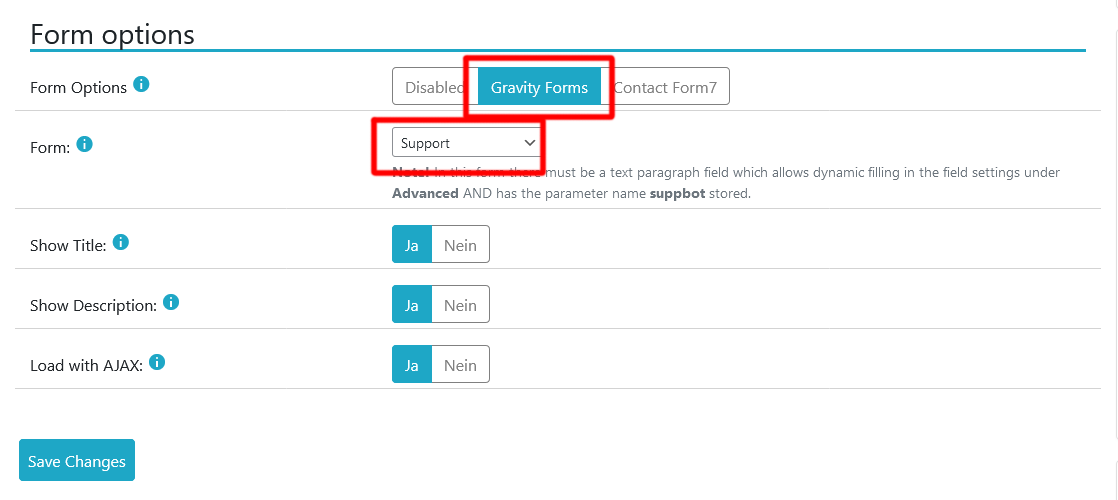Disable Load with AJAX with Nein
Image resolution: width=1118 pixels, height=500 pixels.
tap(460, 364)
